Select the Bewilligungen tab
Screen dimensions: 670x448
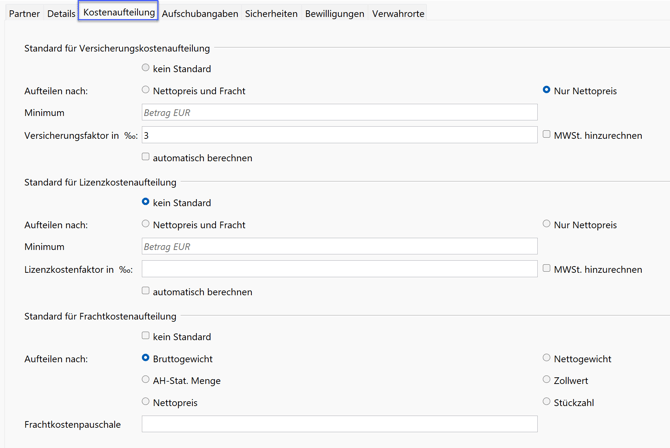click(334, 14)
